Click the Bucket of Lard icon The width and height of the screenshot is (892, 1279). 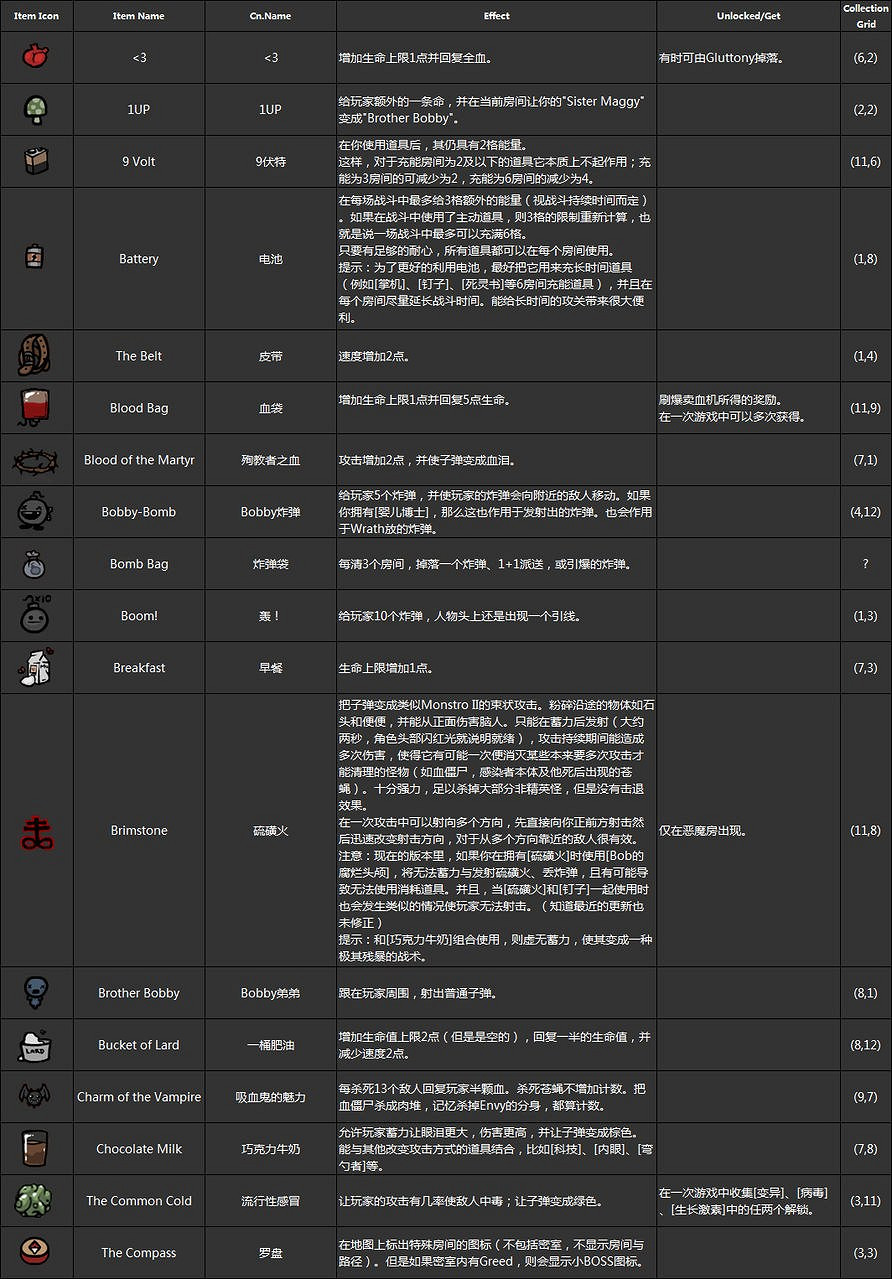click(x=36, y=1045)
